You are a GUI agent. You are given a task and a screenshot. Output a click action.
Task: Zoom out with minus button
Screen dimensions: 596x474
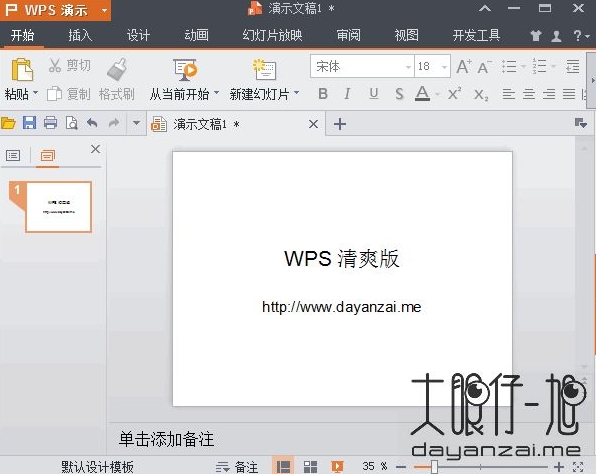[401, 466]
